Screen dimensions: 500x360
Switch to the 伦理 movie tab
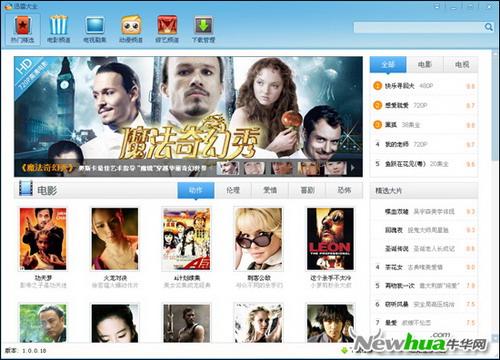[233, 190]
